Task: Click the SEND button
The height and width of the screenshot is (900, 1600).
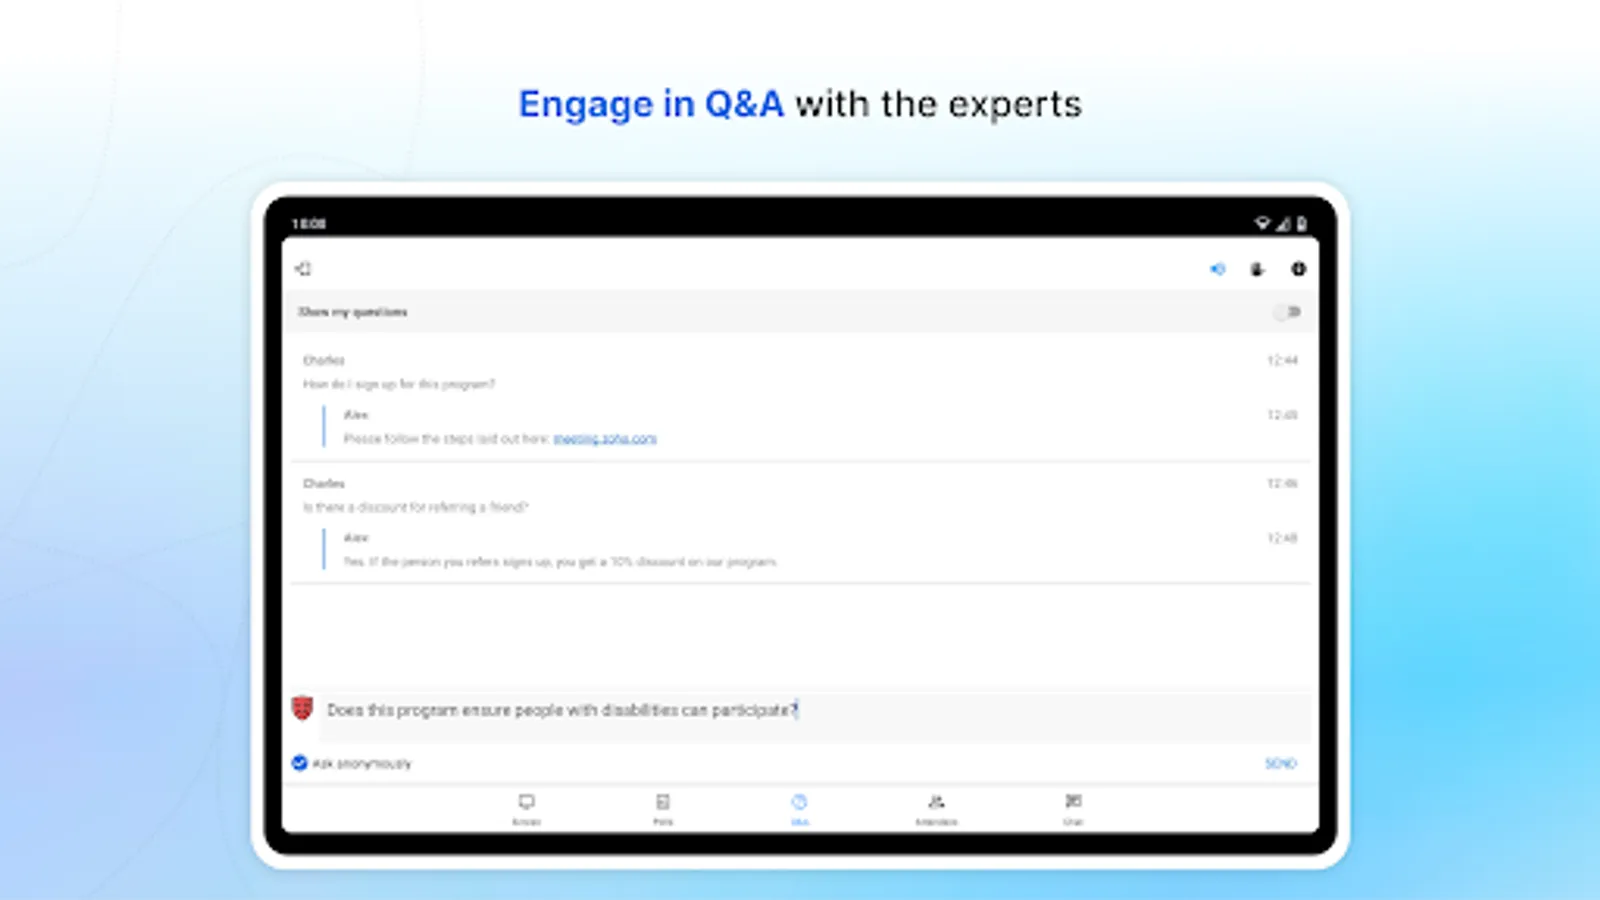Action: (x=1279, y=762)
